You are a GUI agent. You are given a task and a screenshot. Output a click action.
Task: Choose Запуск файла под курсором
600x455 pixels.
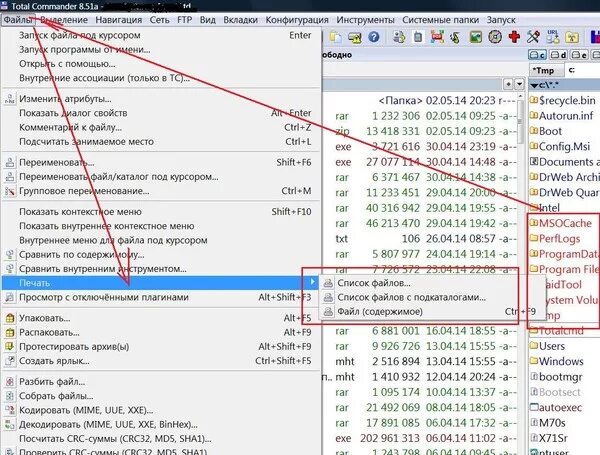tap(161, 35)
